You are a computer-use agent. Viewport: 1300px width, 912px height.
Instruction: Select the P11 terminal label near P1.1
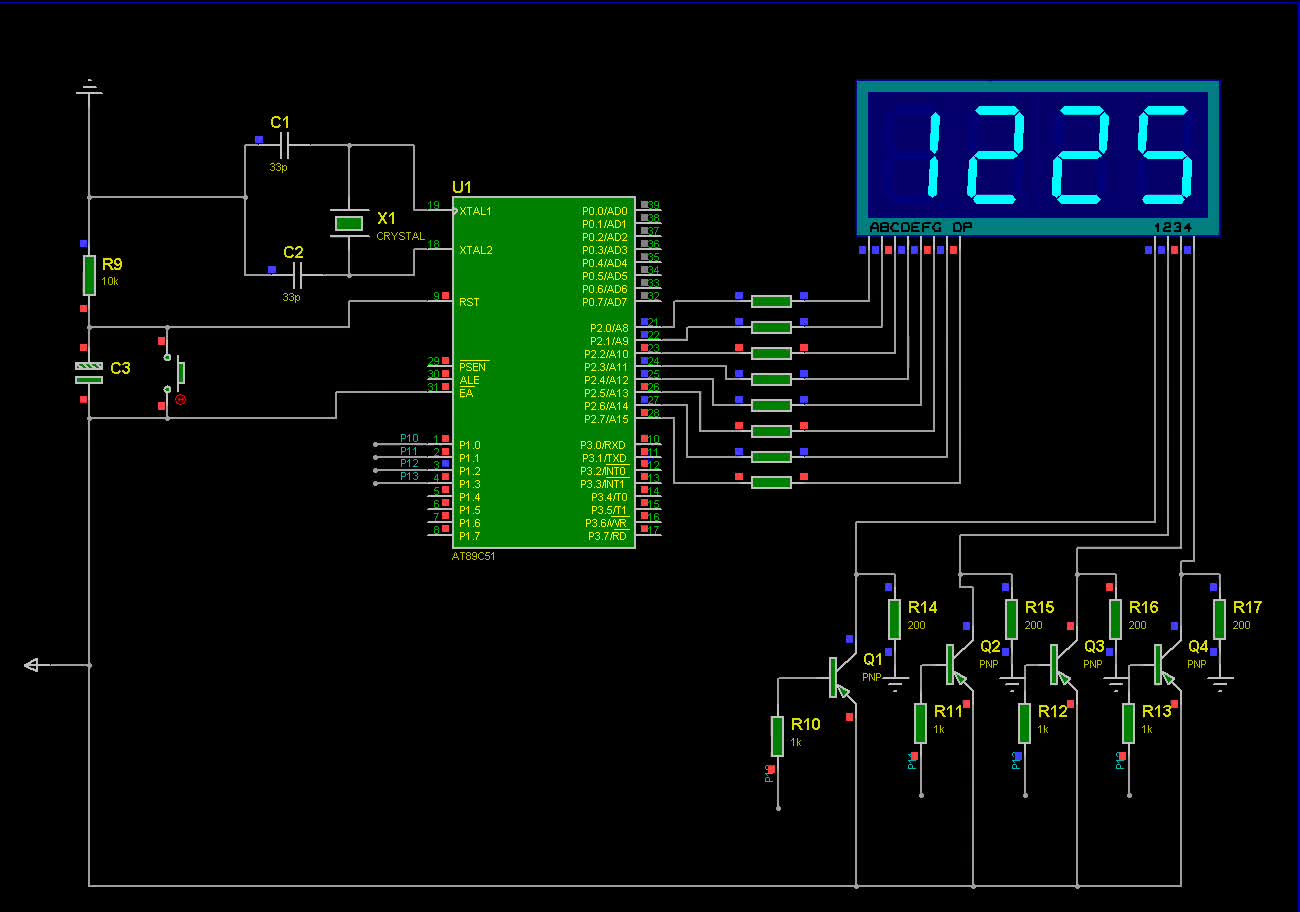click(x=409, y=451)
